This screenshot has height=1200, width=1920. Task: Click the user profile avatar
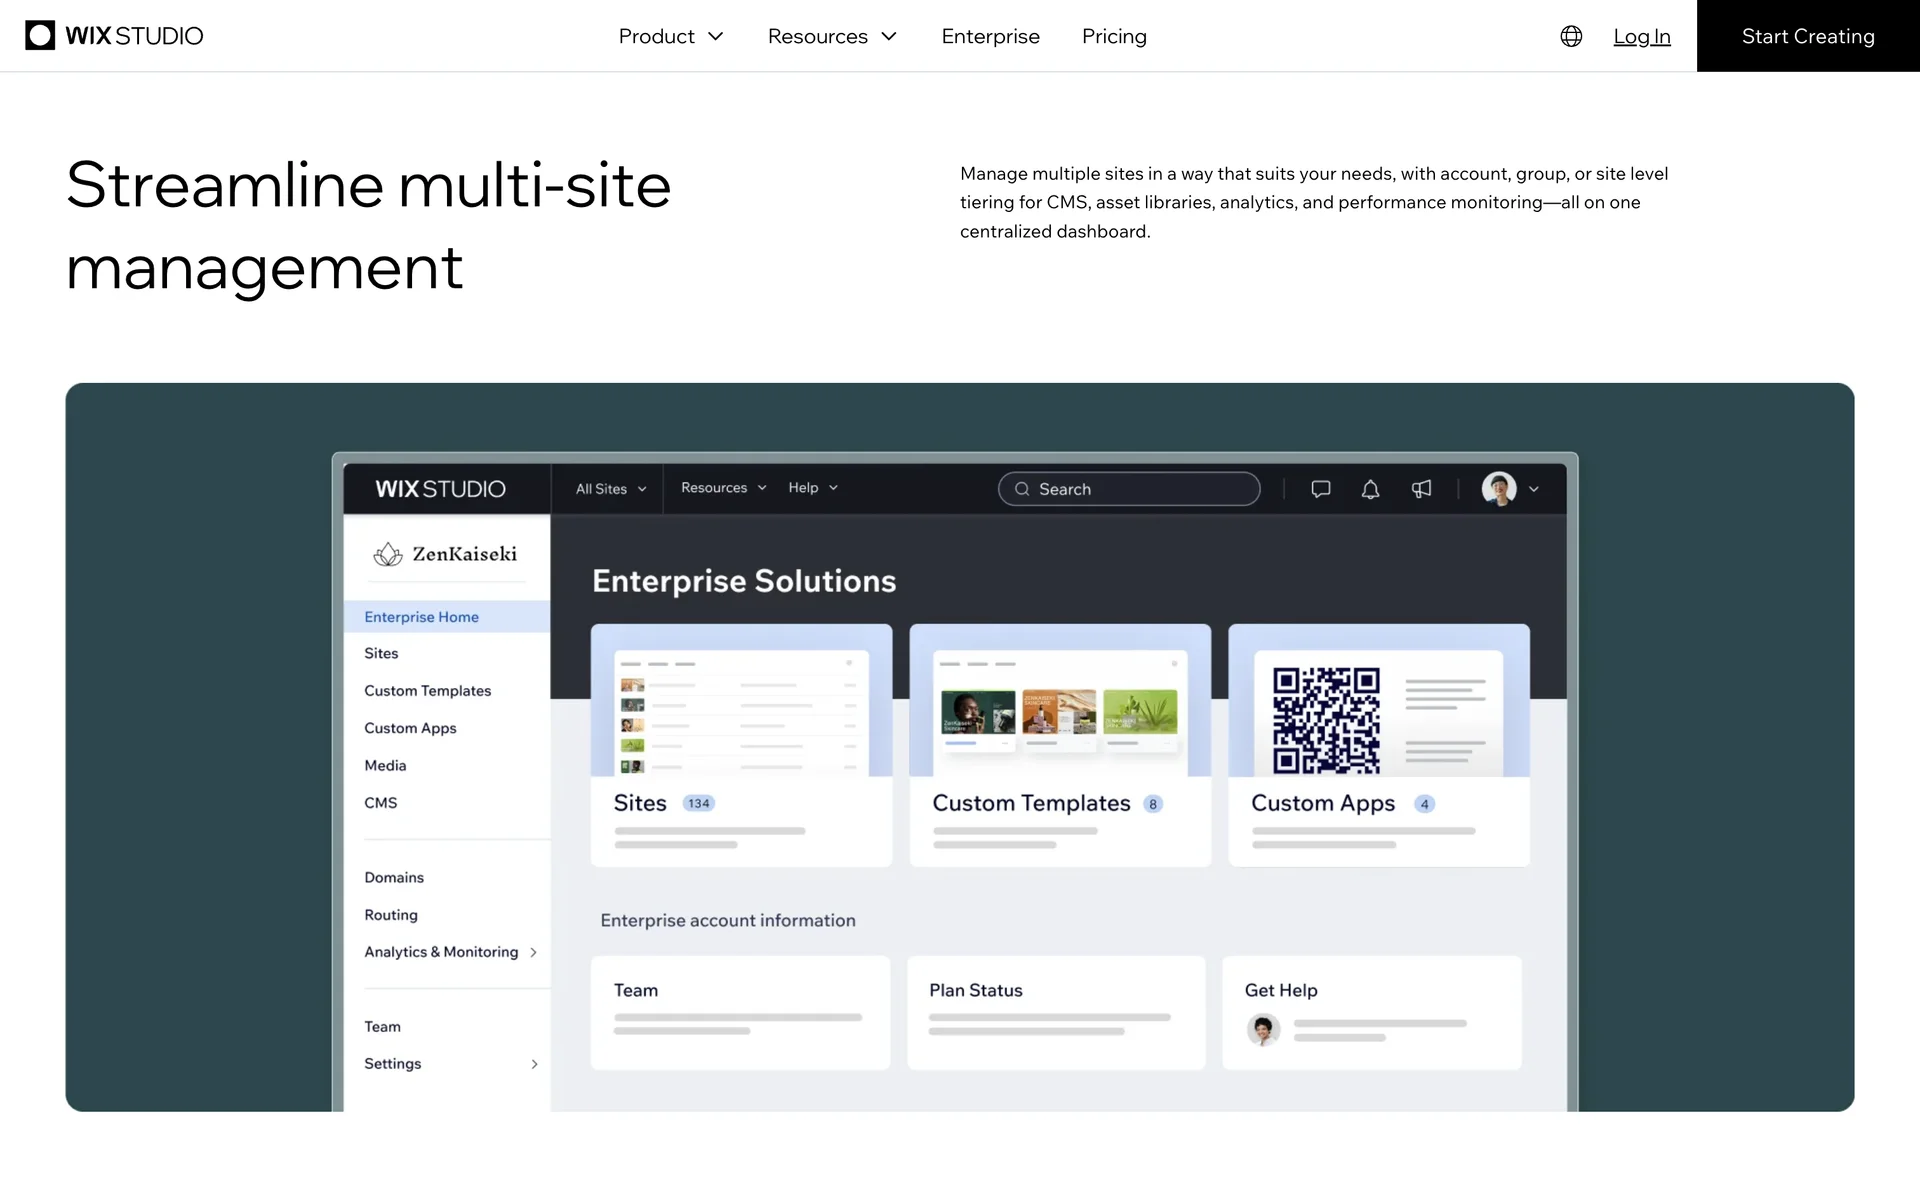click(x=1499, y=489)
